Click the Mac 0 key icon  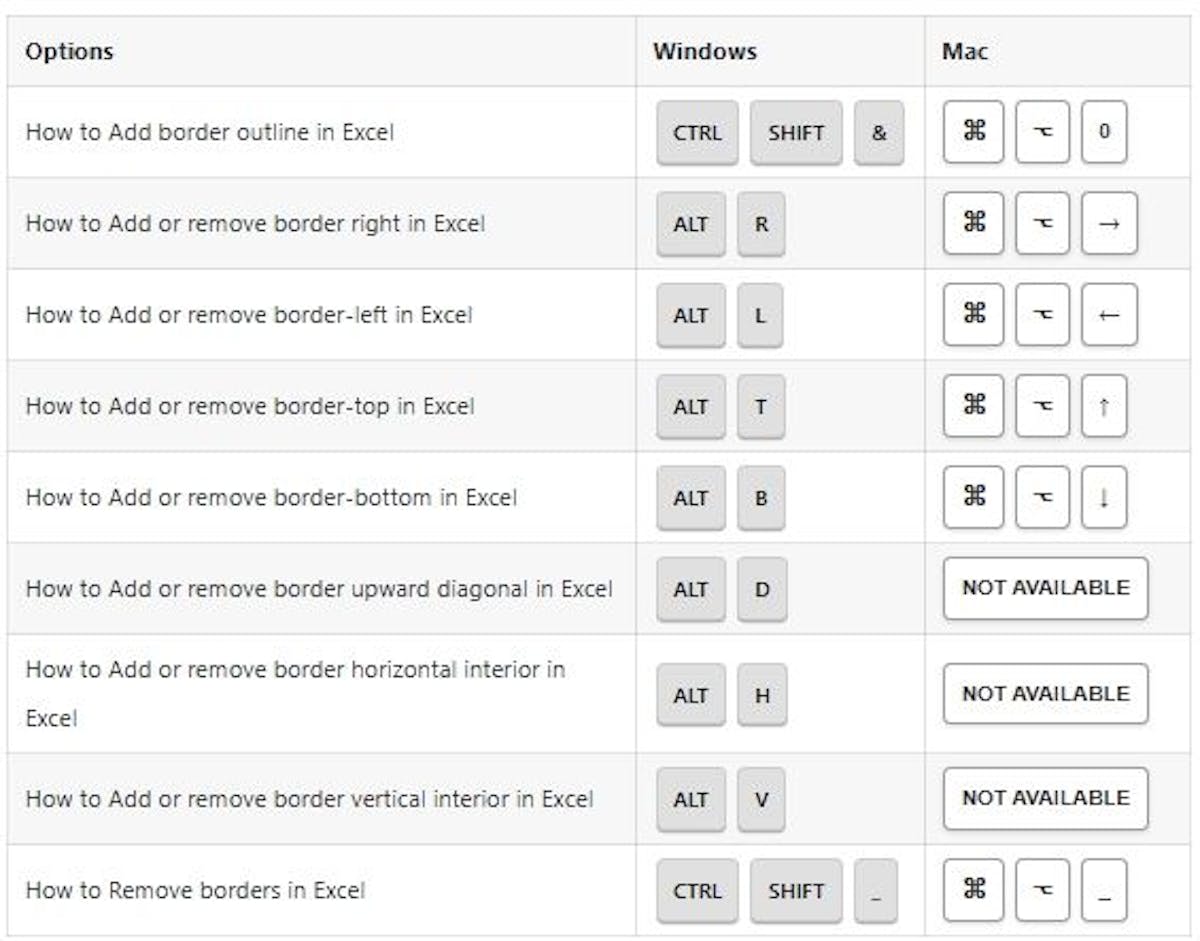pyautogui.click(x=1104, y=132)
